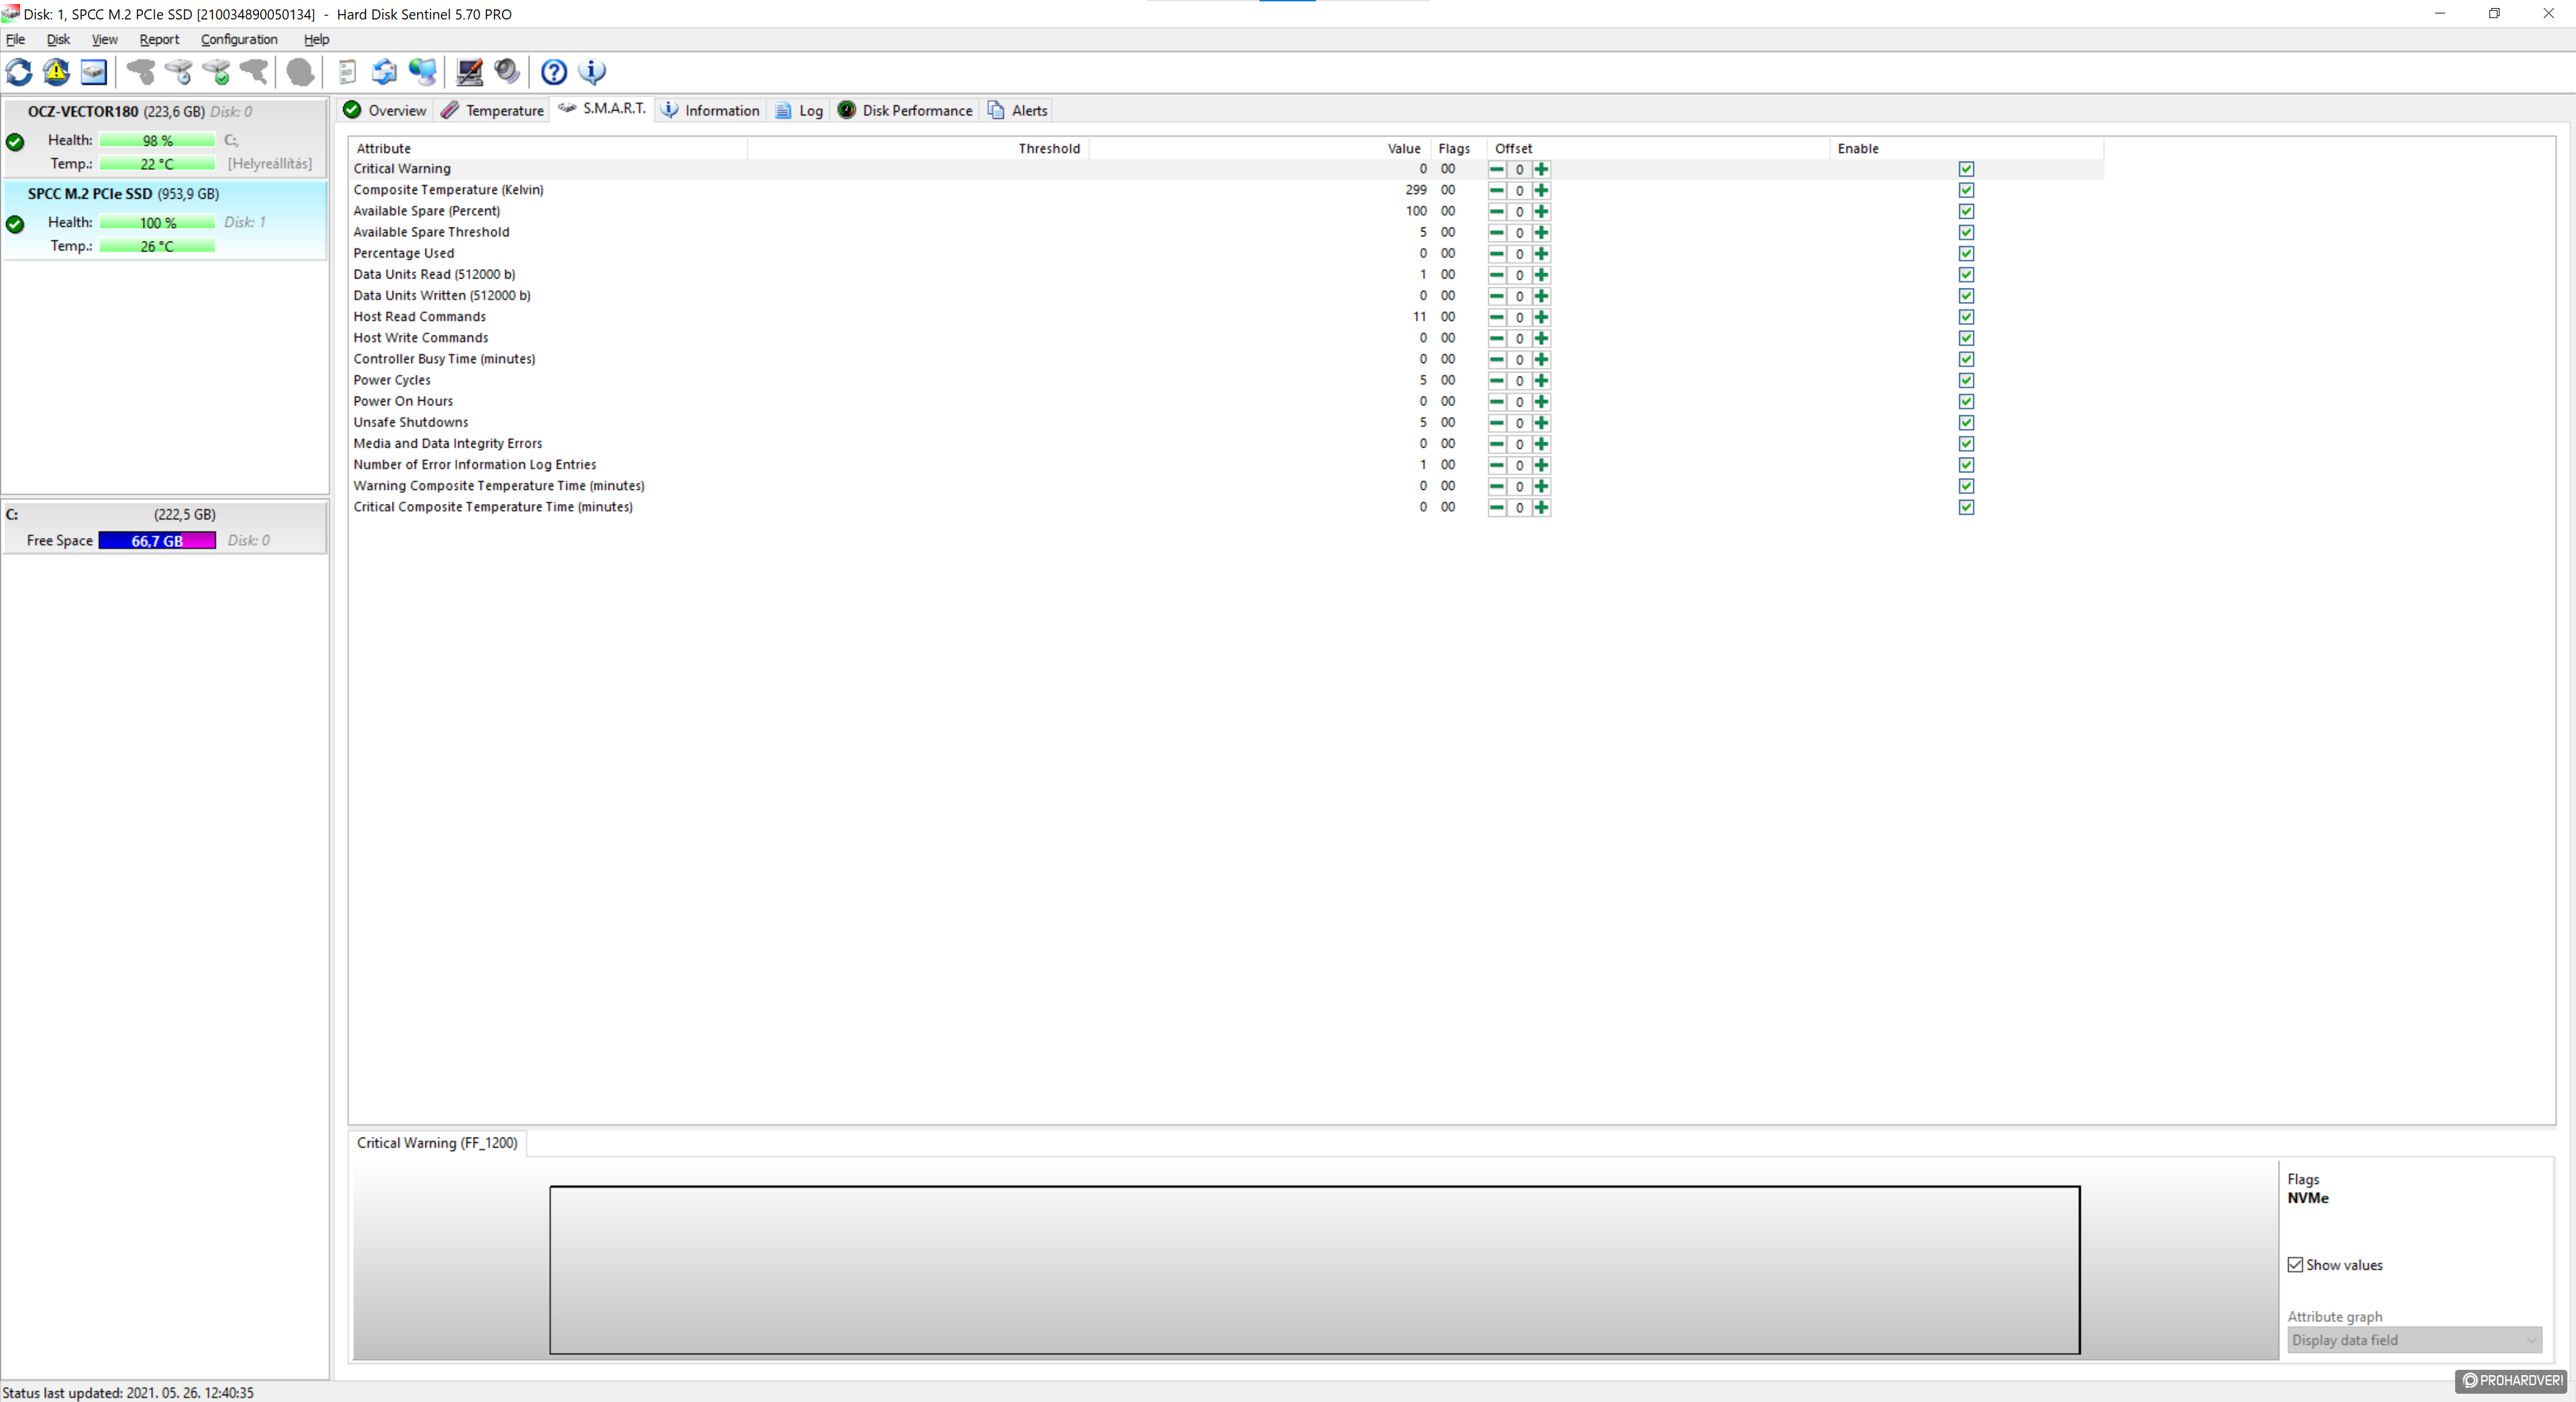
Task: Click the green health check icon for OCZ-VECTOR180
Action: (x=15, y=142)
